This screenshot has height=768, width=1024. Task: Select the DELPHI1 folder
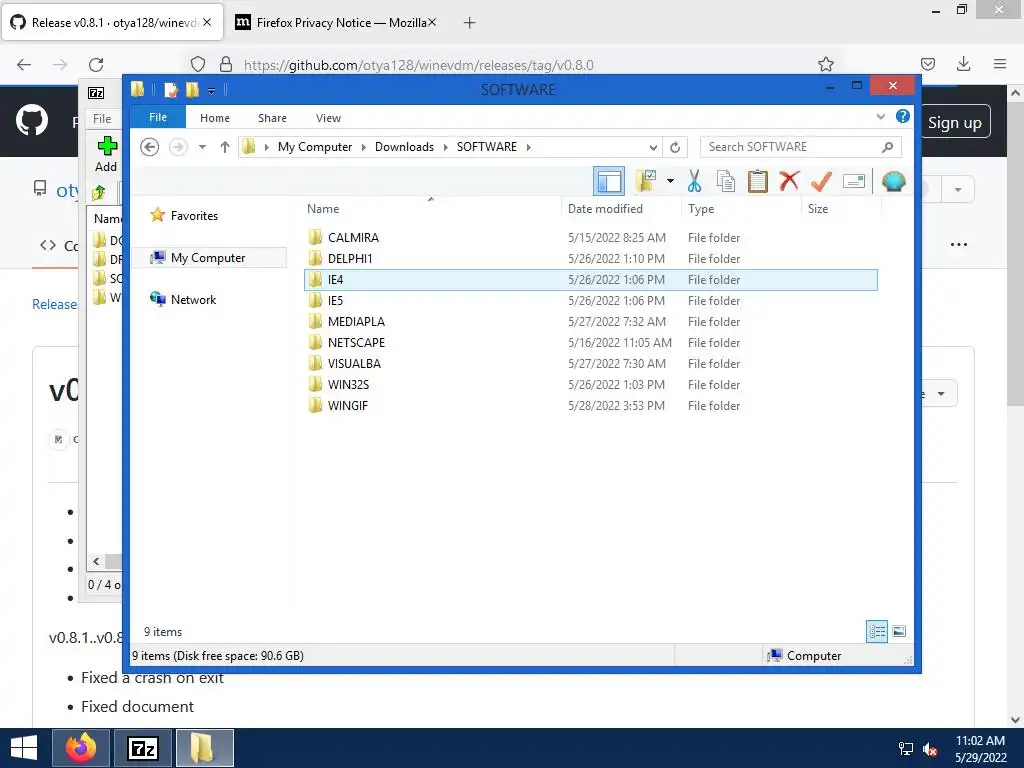pyautogui.click(x=591, y=259)
